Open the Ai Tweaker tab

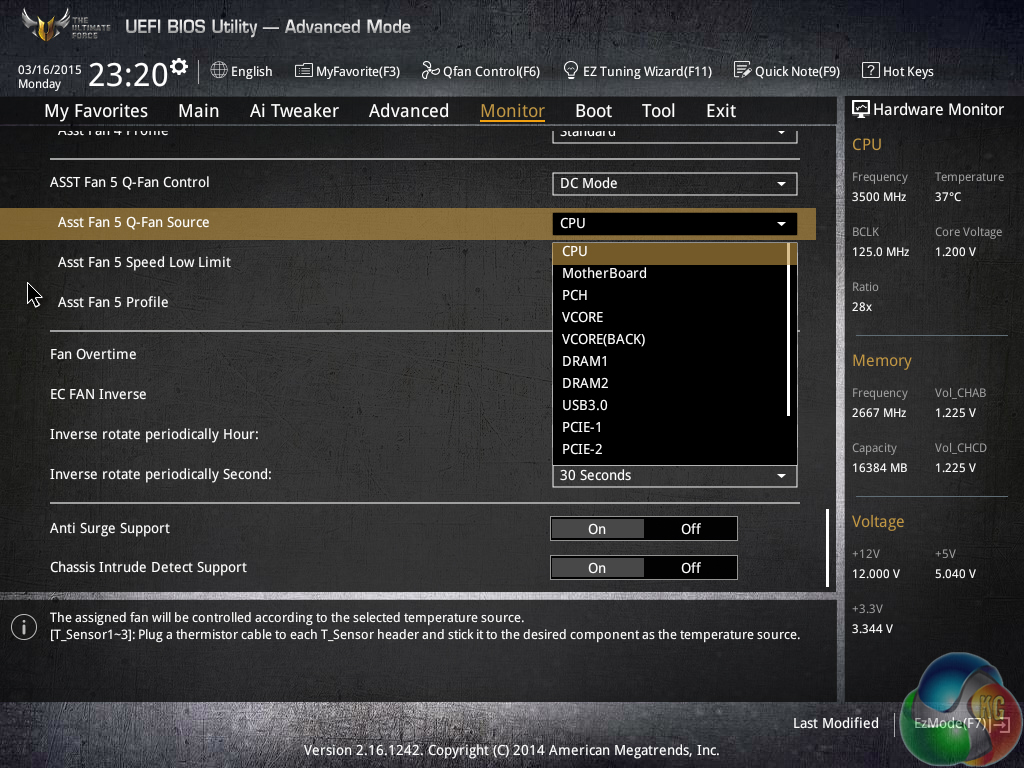pos(294,111)
